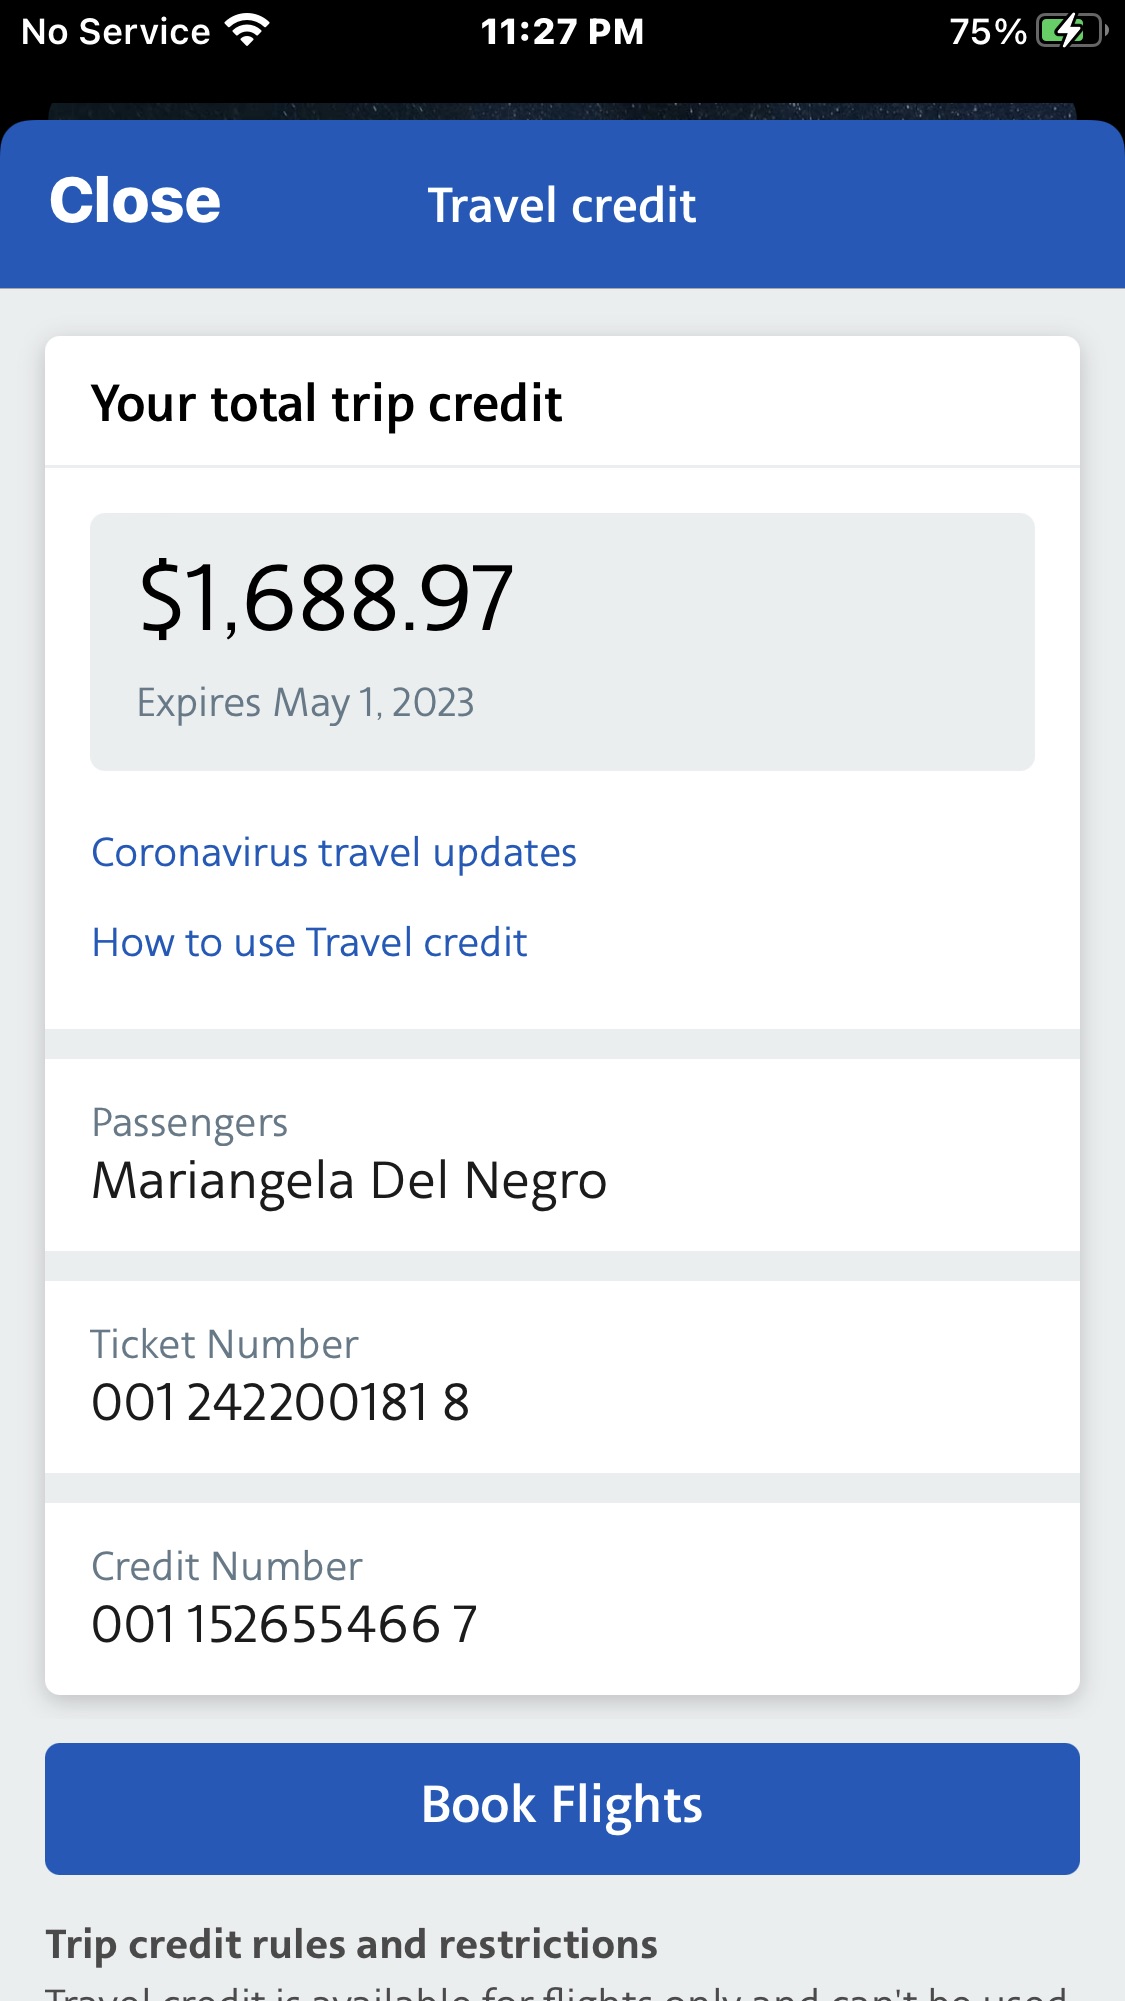Tap the $1,688.97 credit amount
Viewport: 1125px width, 2001px height.
pyautogui.click(x=326, y=598)
